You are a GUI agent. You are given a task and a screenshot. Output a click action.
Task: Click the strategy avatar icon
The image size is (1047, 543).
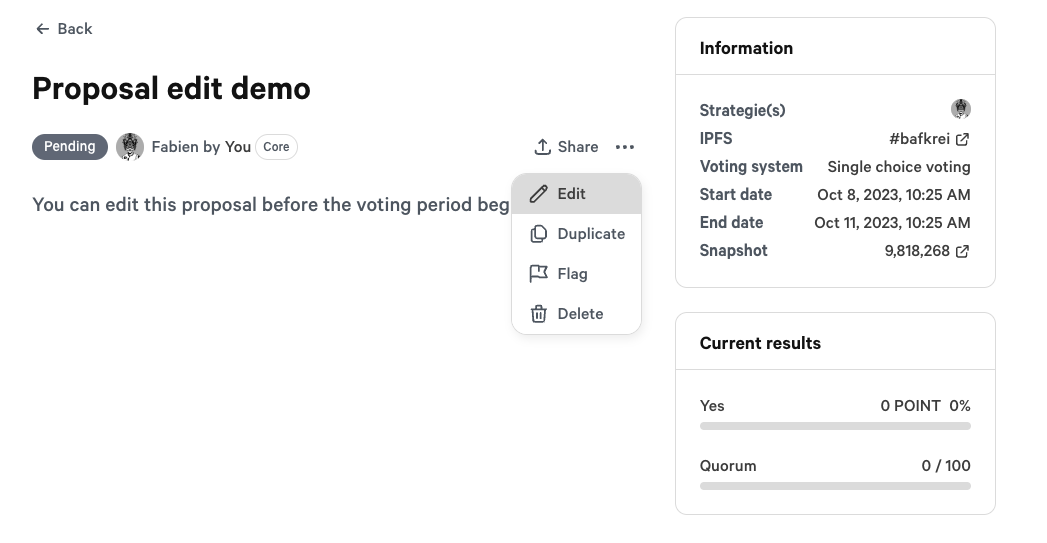click(x=960, y=109)
